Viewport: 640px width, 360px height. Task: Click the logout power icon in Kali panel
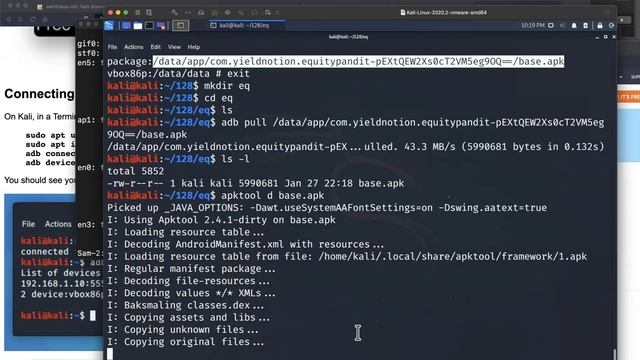pos(611,25)
